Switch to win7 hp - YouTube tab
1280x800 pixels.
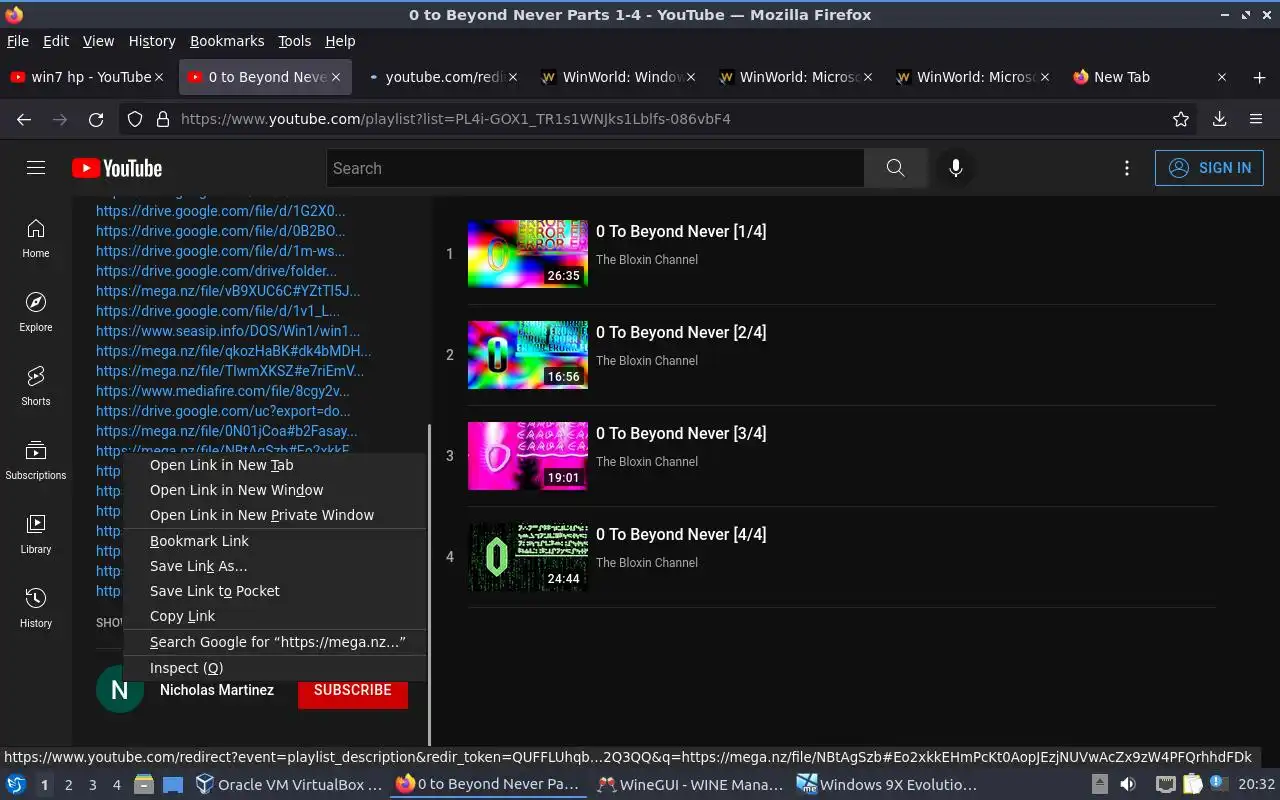[x=88, y=77]
